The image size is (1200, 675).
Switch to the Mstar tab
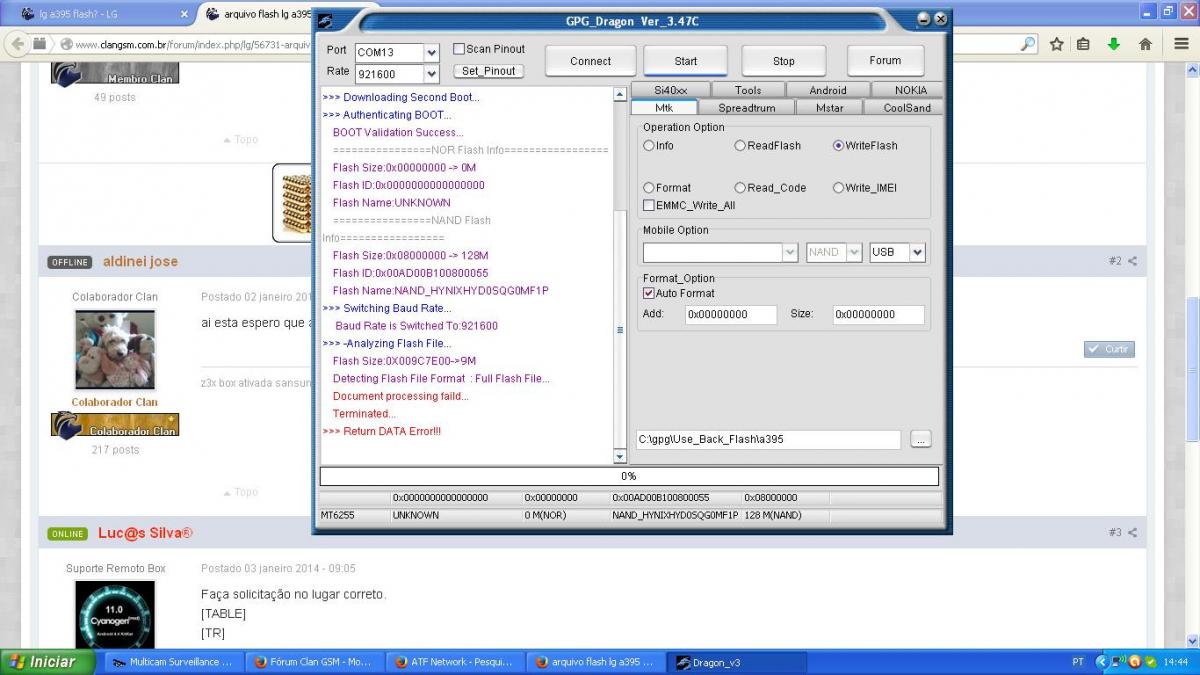[829, 108]
